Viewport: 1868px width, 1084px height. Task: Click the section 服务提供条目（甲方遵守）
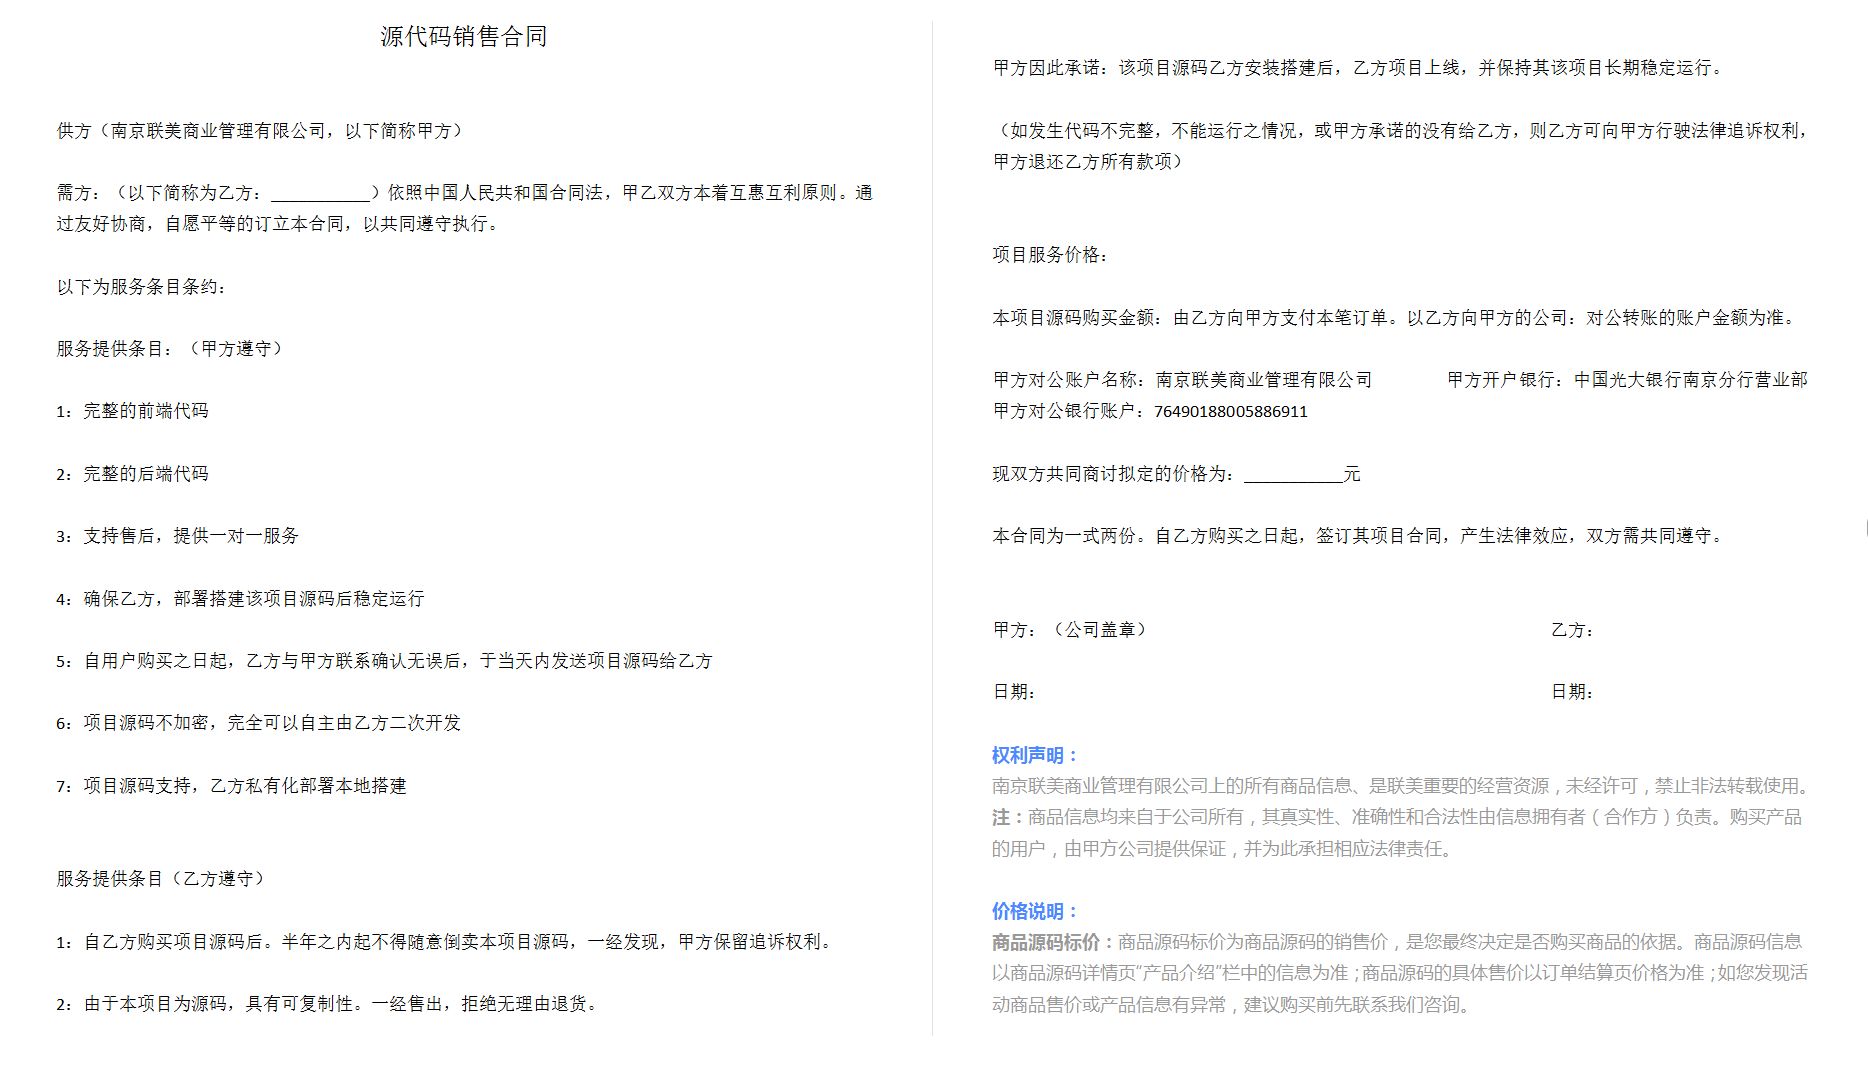coord(170,350)
